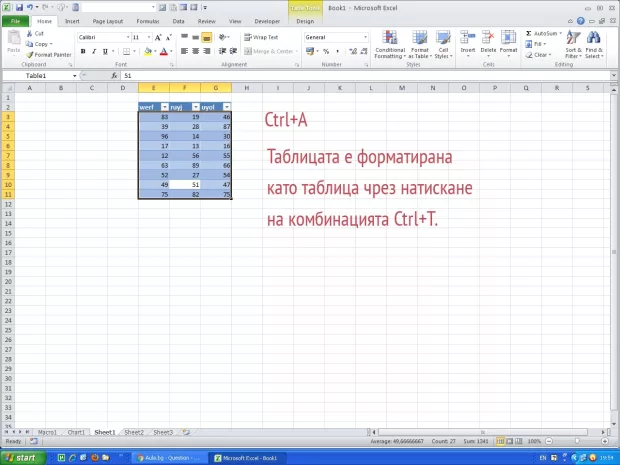Open Format as Table gallery

tap(420, 44)
